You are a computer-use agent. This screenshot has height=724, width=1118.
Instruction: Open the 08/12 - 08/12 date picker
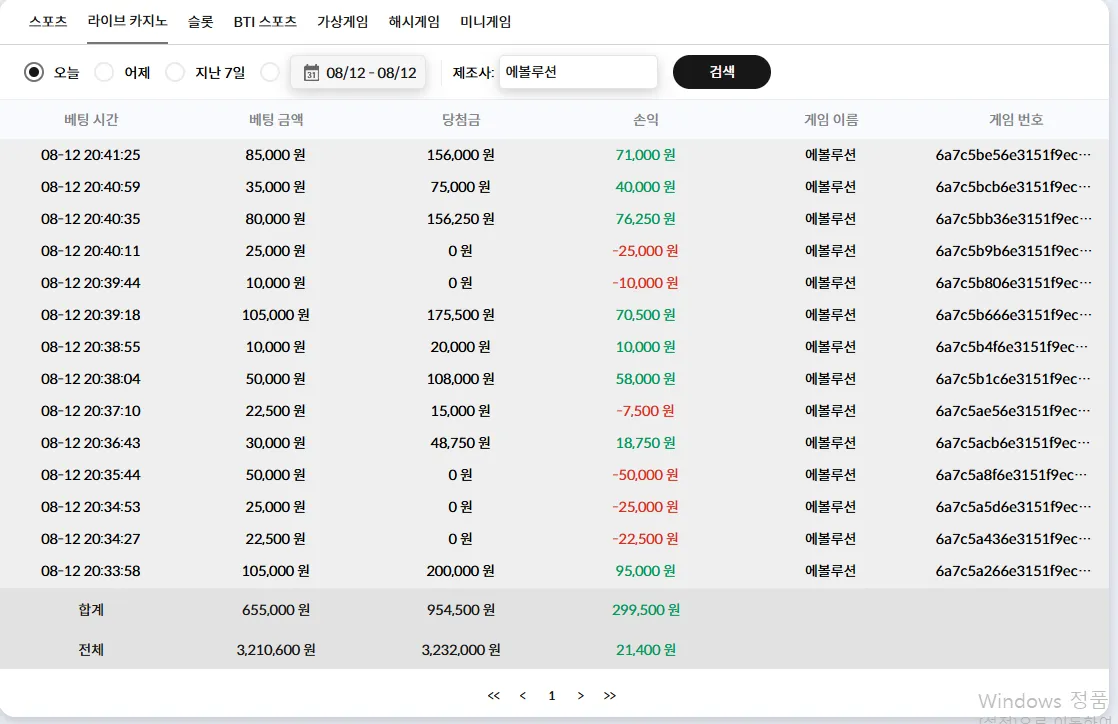pos(358,72)
